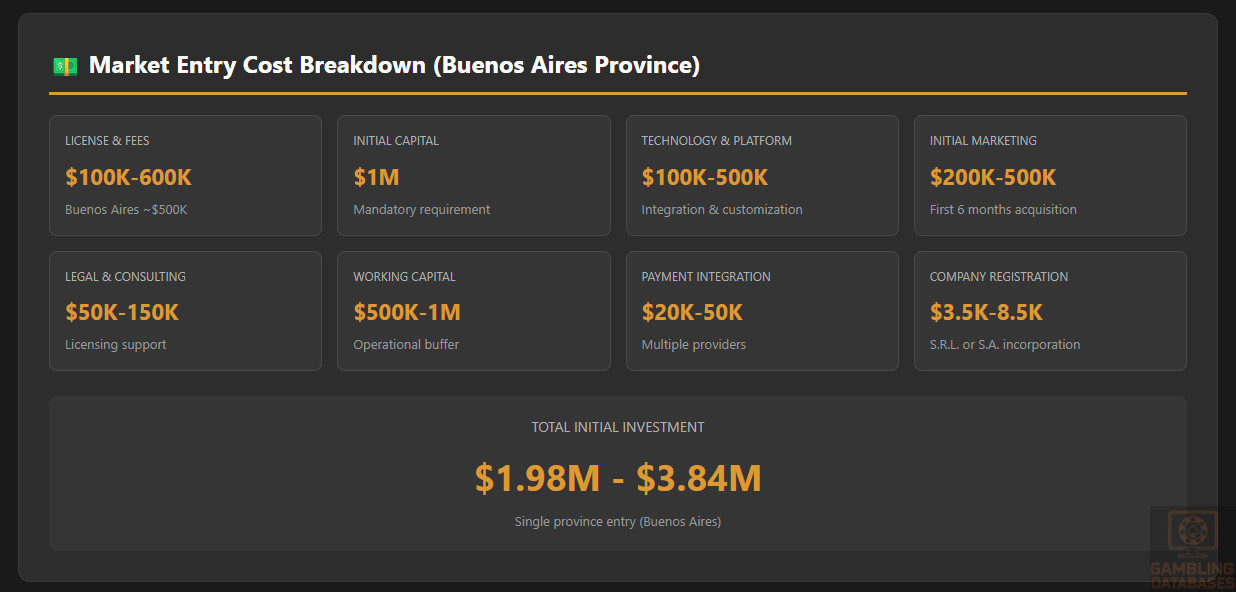Click the money emoji icon beside the title
The image size is (1236, 592).
pyautogui.click(x=65, y=66)
